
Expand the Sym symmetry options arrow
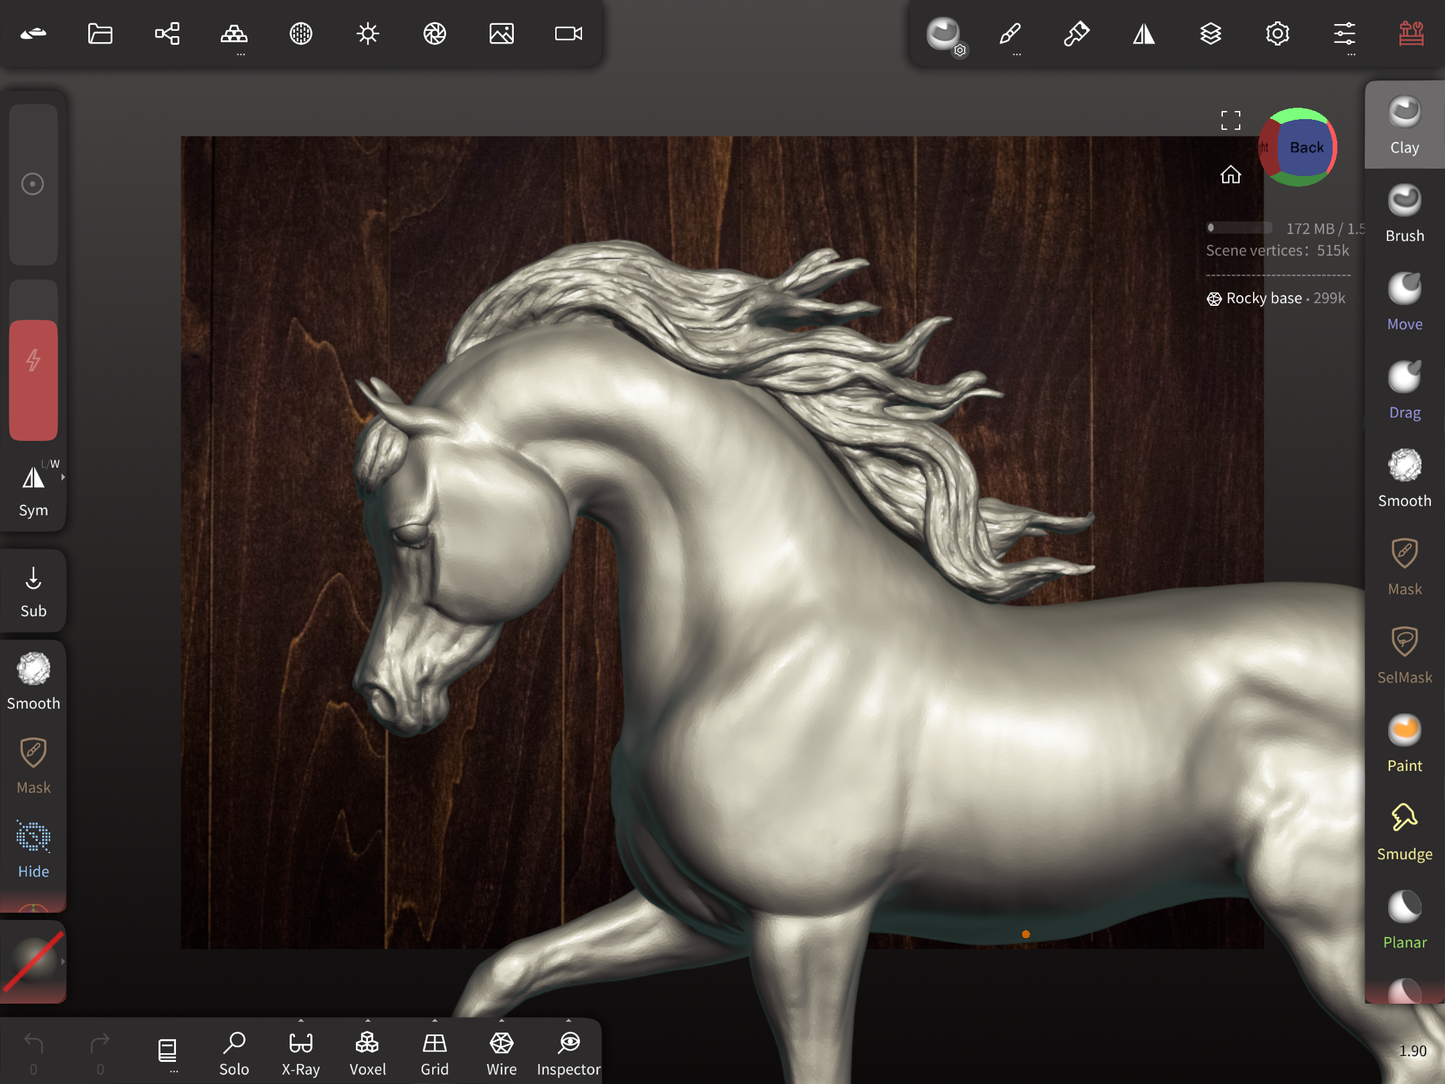coord(63,478)
